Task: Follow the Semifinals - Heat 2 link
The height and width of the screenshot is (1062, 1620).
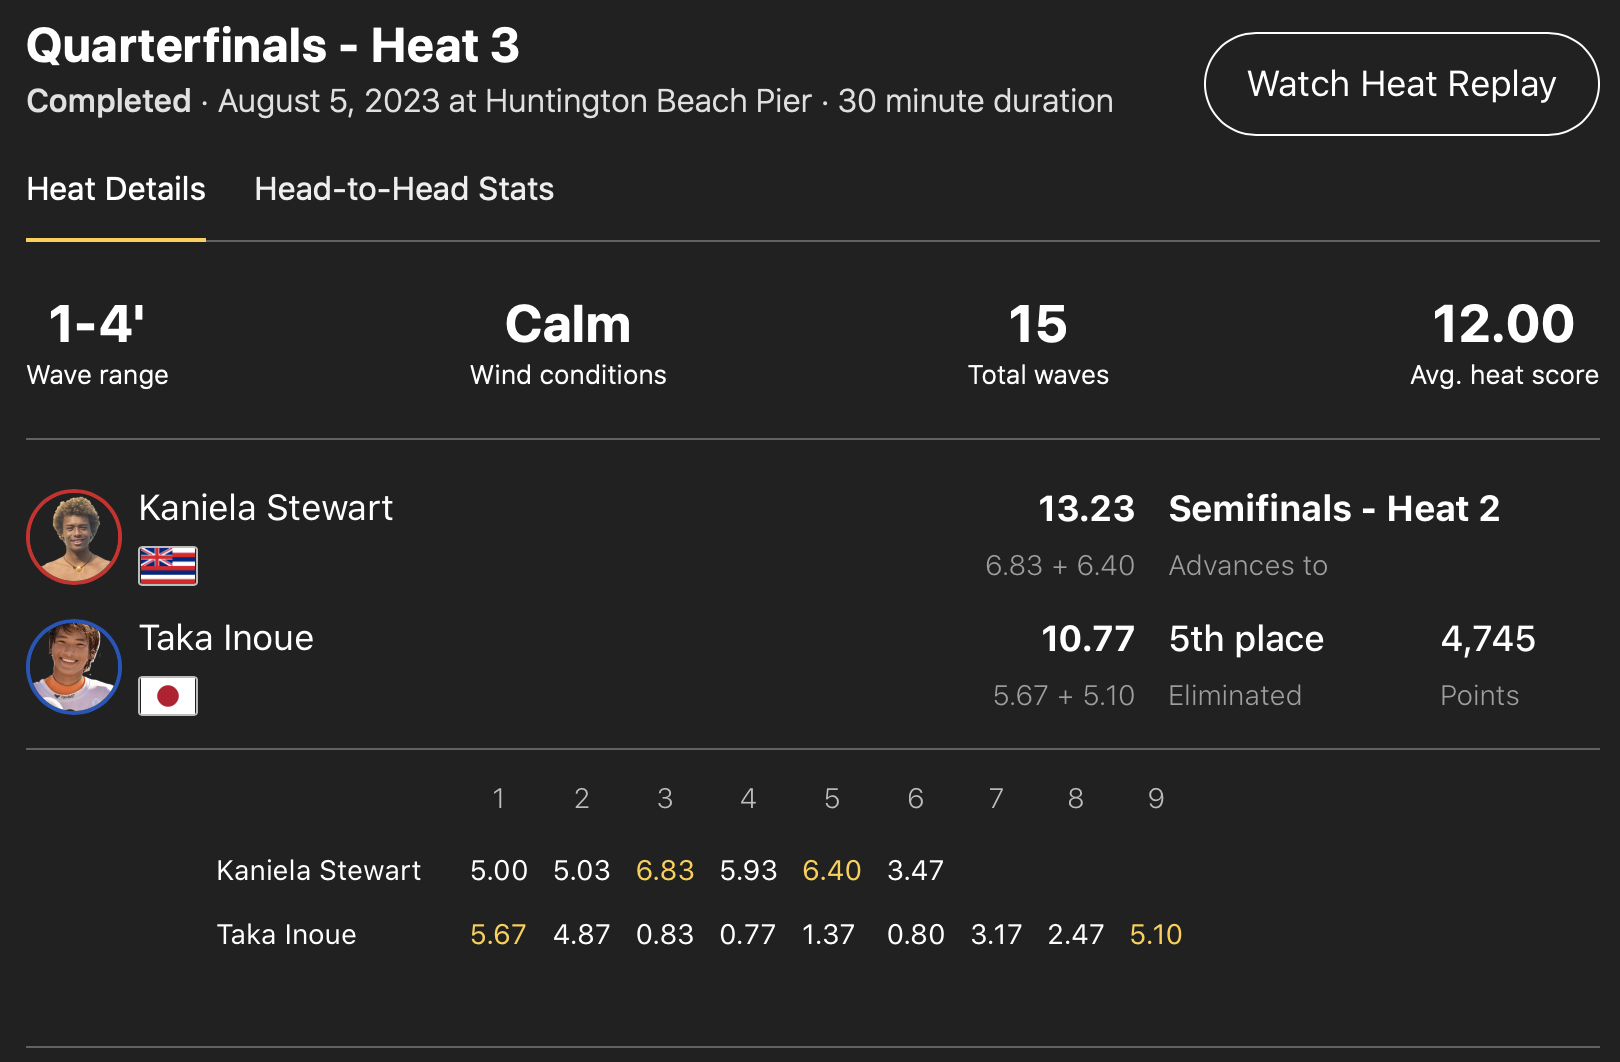Action: (1334, 509)
